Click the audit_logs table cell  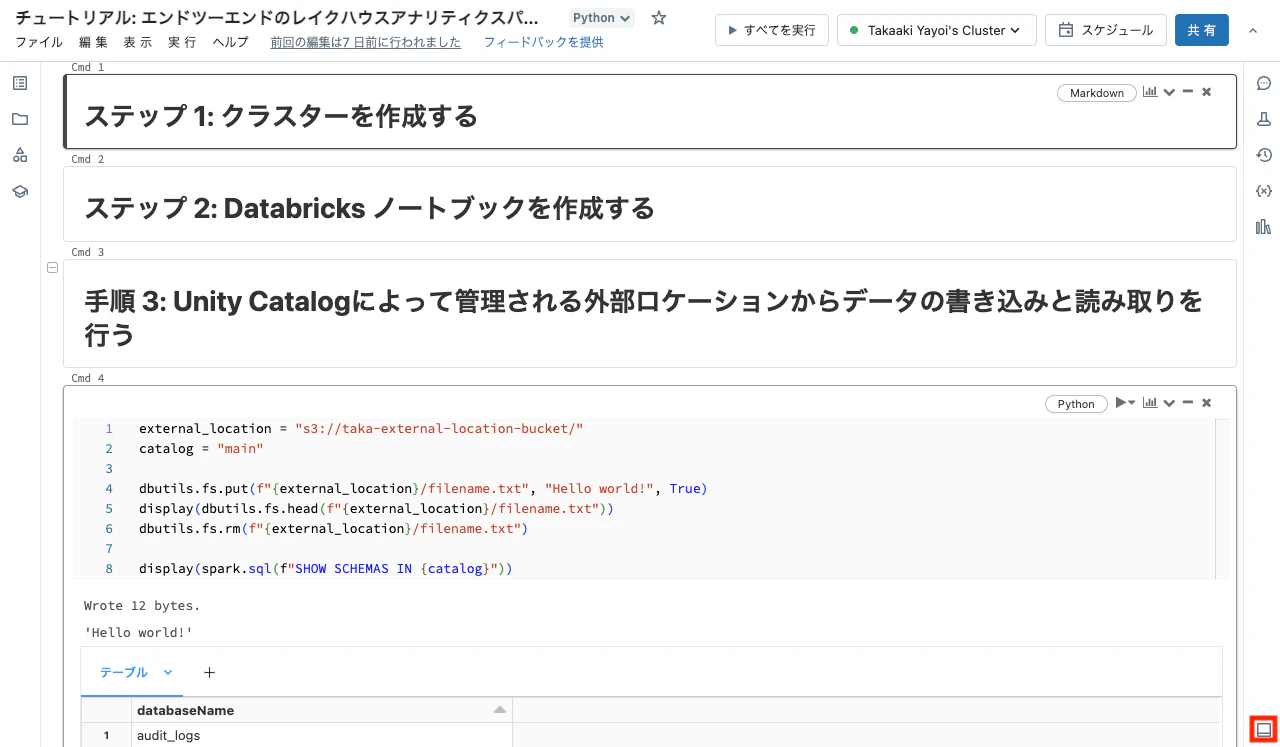click(168, 735)
